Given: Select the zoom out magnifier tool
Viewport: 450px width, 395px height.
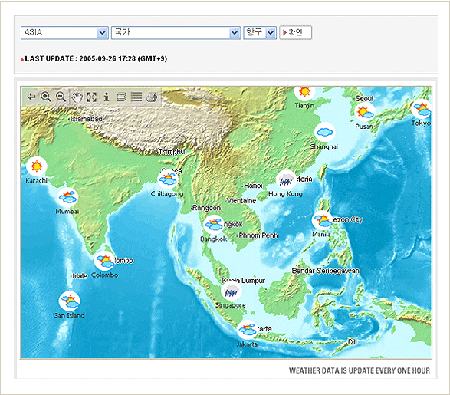Looking at the screenshot, I should click(x=61, y=97).
